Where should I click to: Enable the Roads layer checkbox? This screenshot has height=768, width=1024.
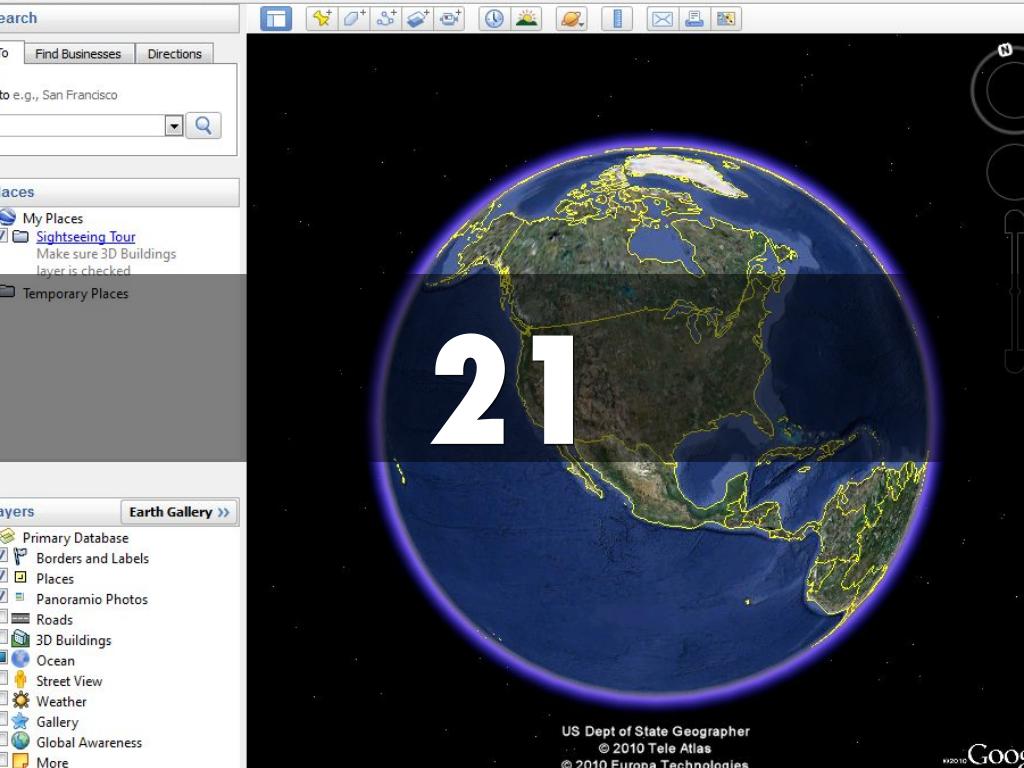3,619
